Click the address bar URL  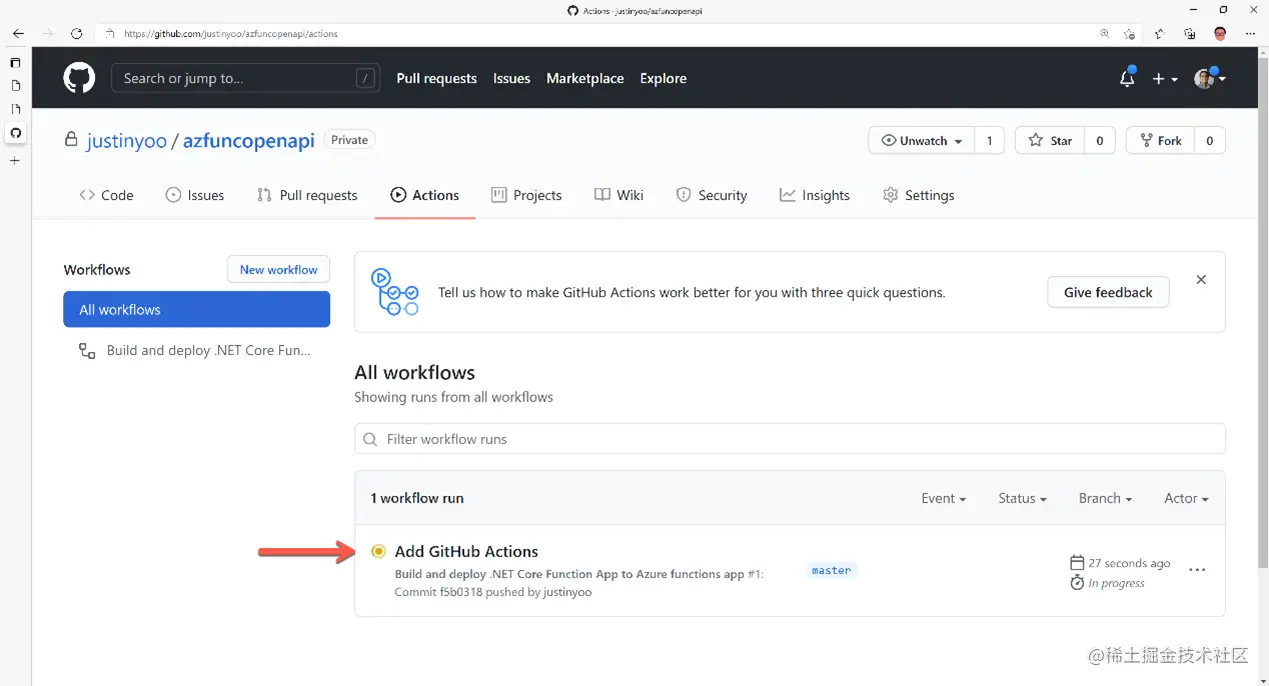click(231, 33)
